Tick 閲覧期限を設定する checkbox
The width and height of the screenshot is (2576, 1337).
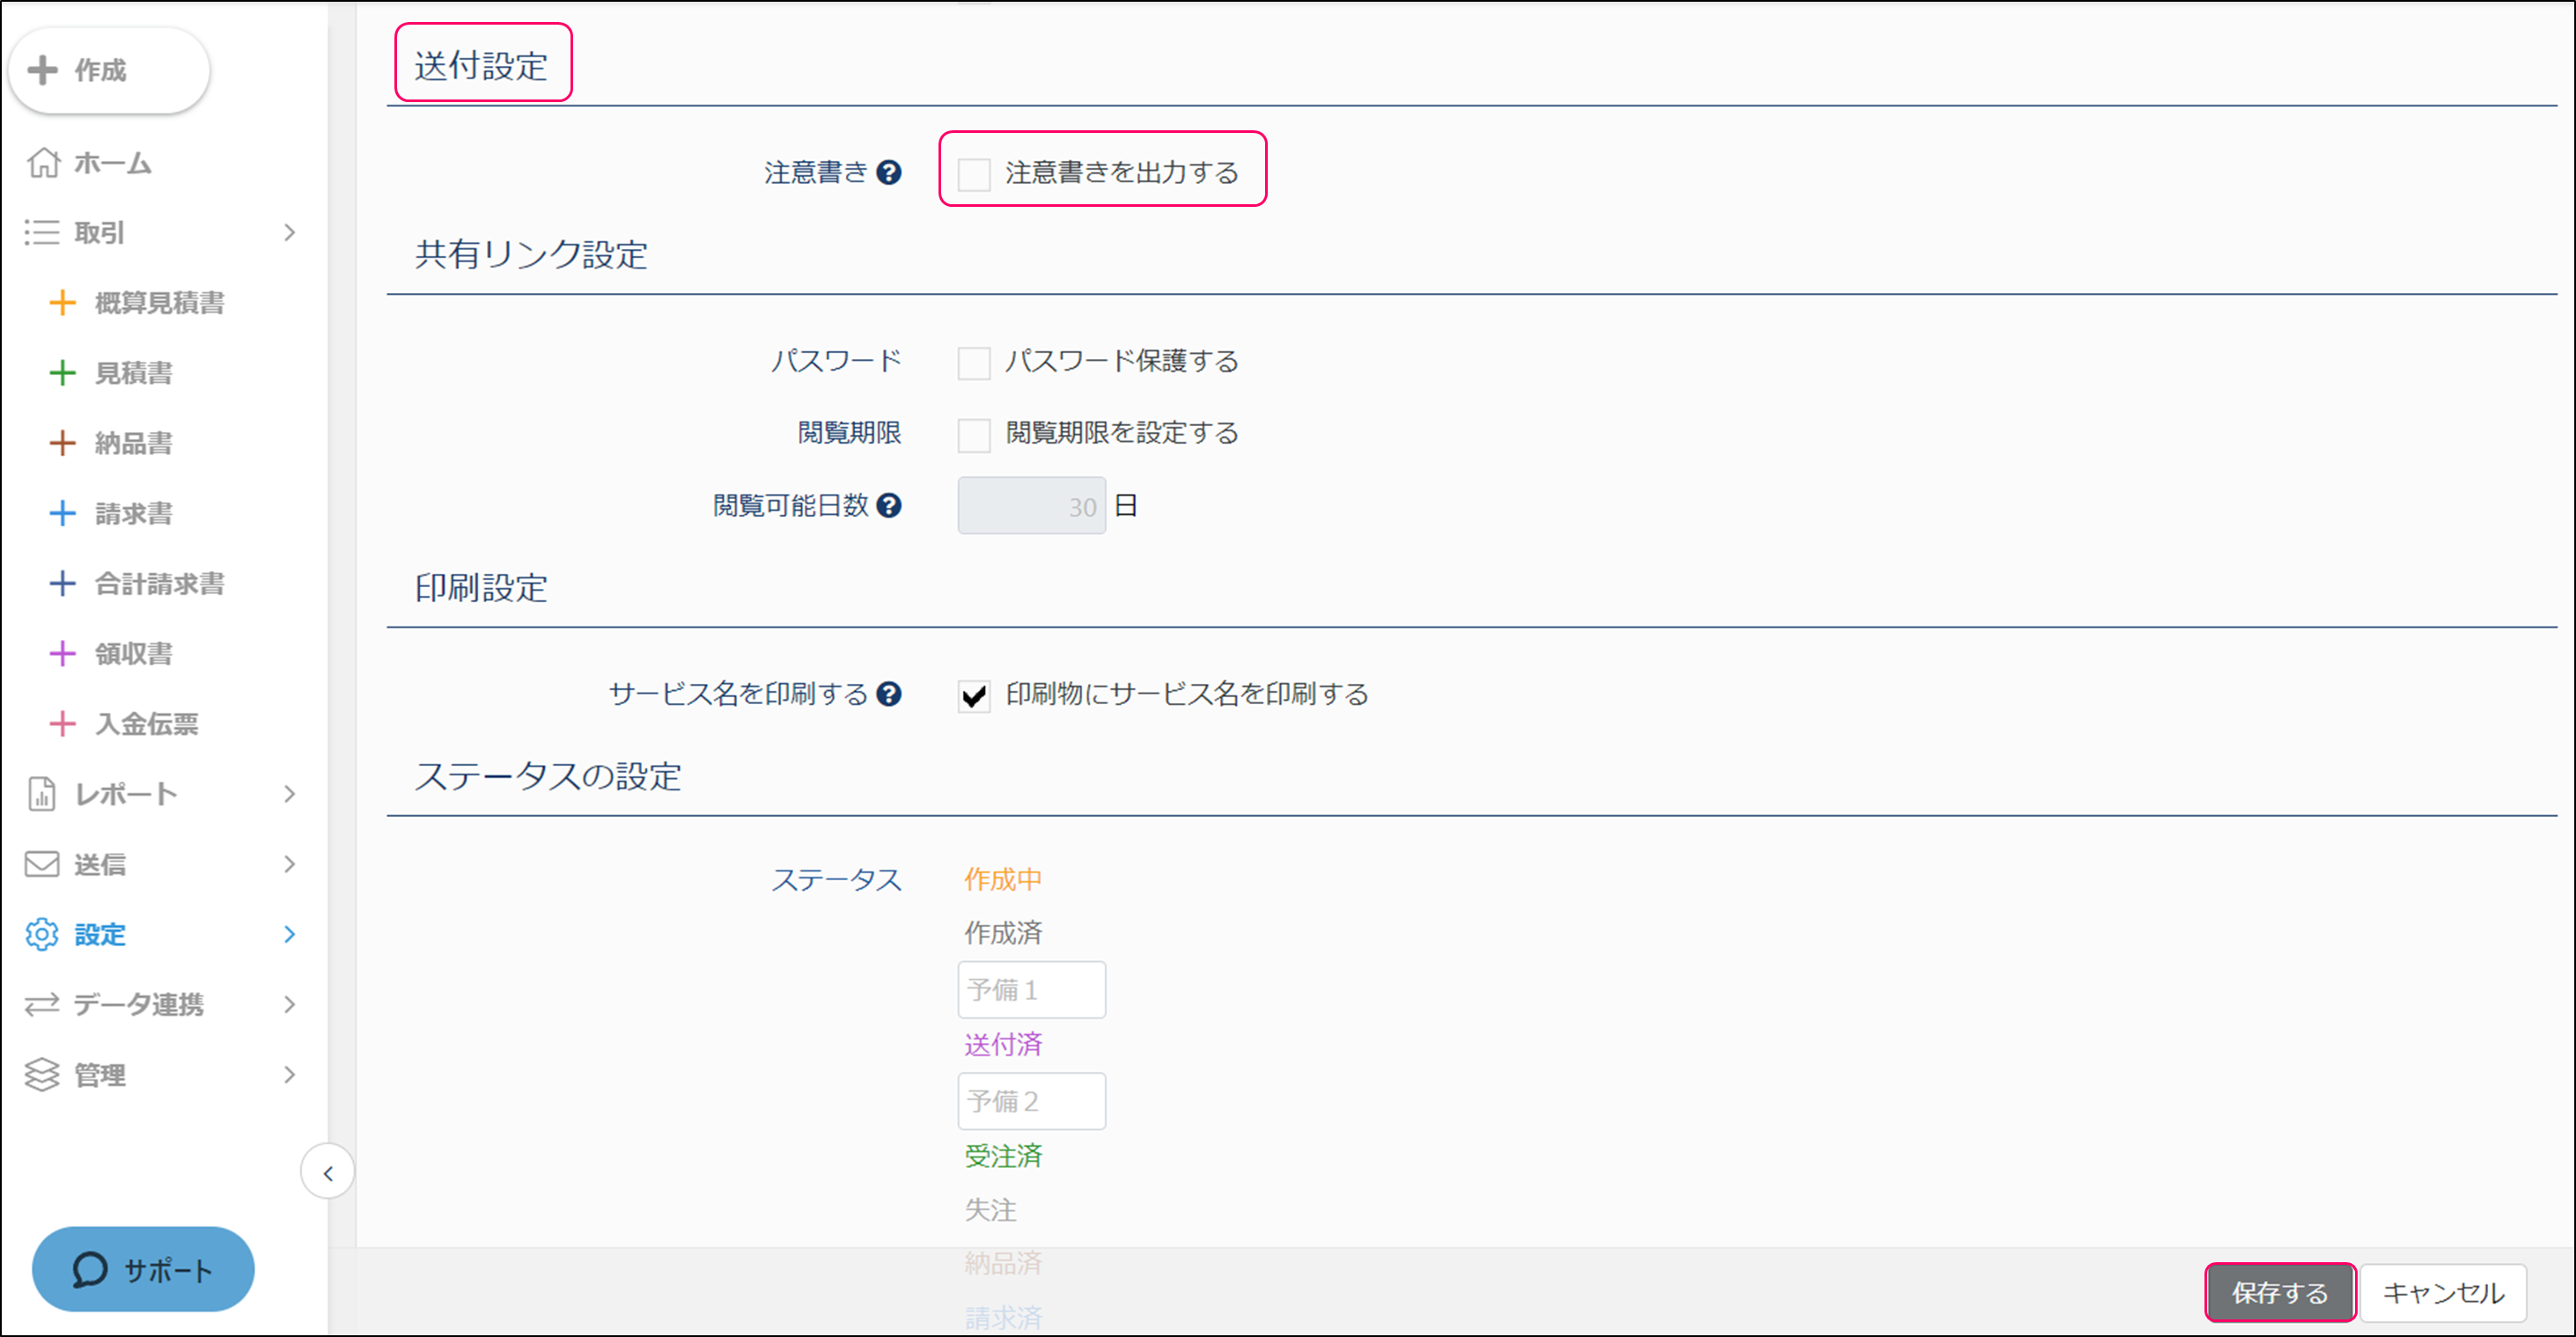(x=973, y=434)
